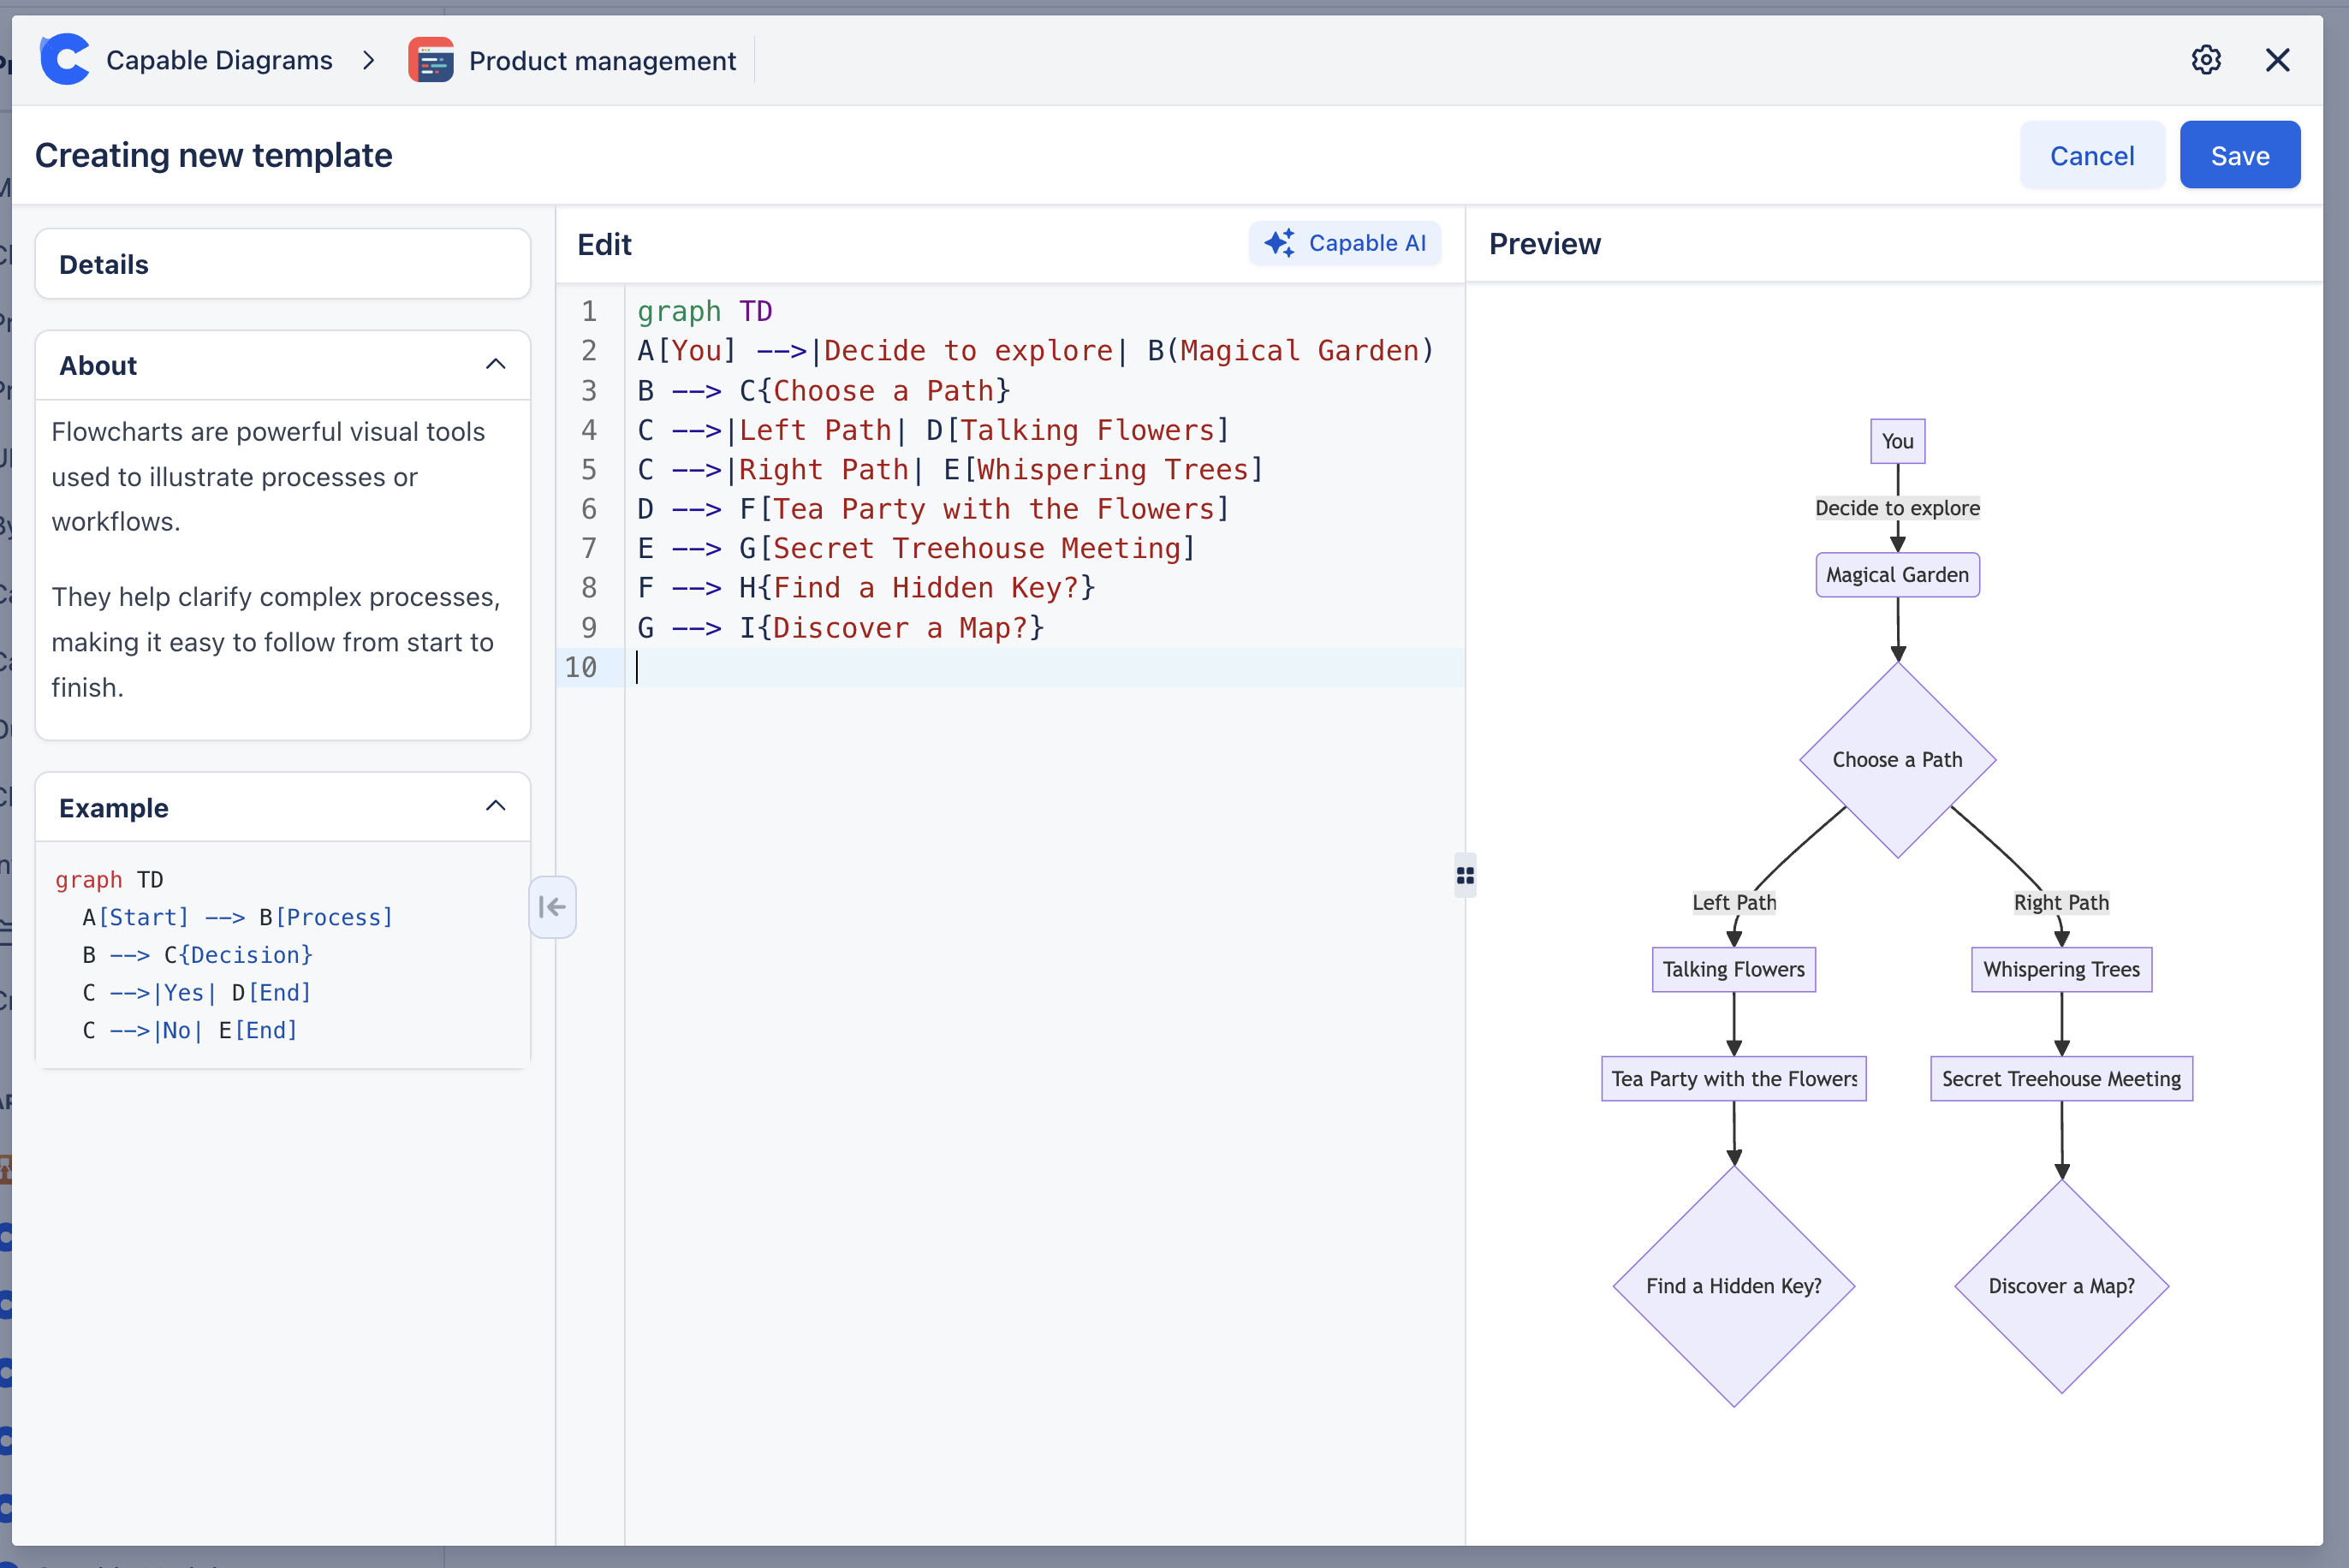
Task: Click the Product management app icon
Action: click(x=431, y=61)
